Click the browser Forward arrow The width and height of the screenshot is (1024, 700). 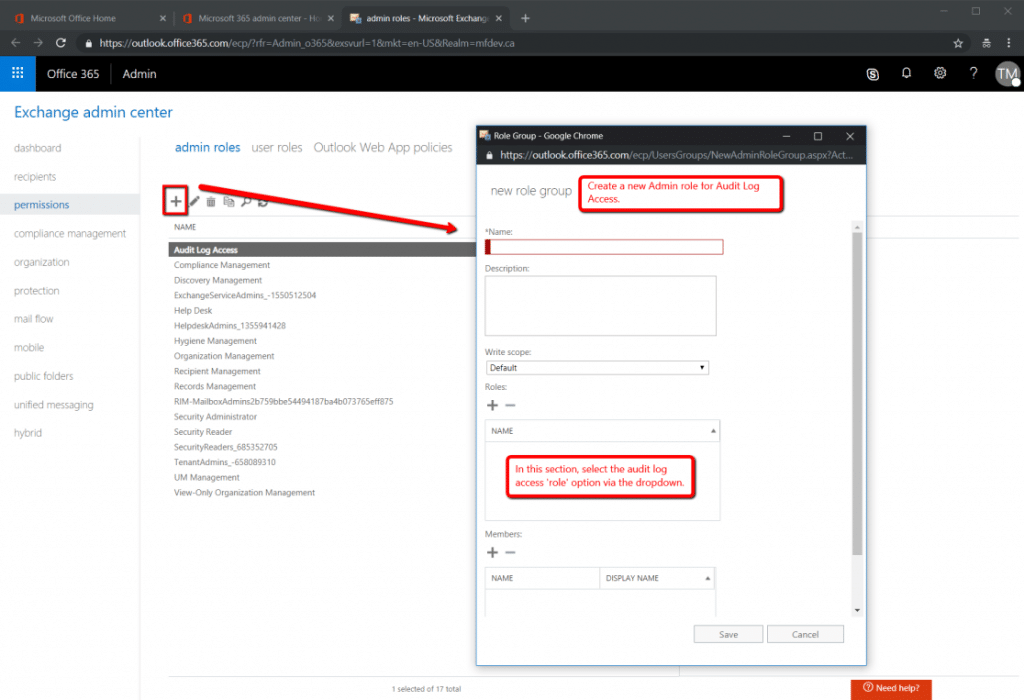tap(38, 43)
